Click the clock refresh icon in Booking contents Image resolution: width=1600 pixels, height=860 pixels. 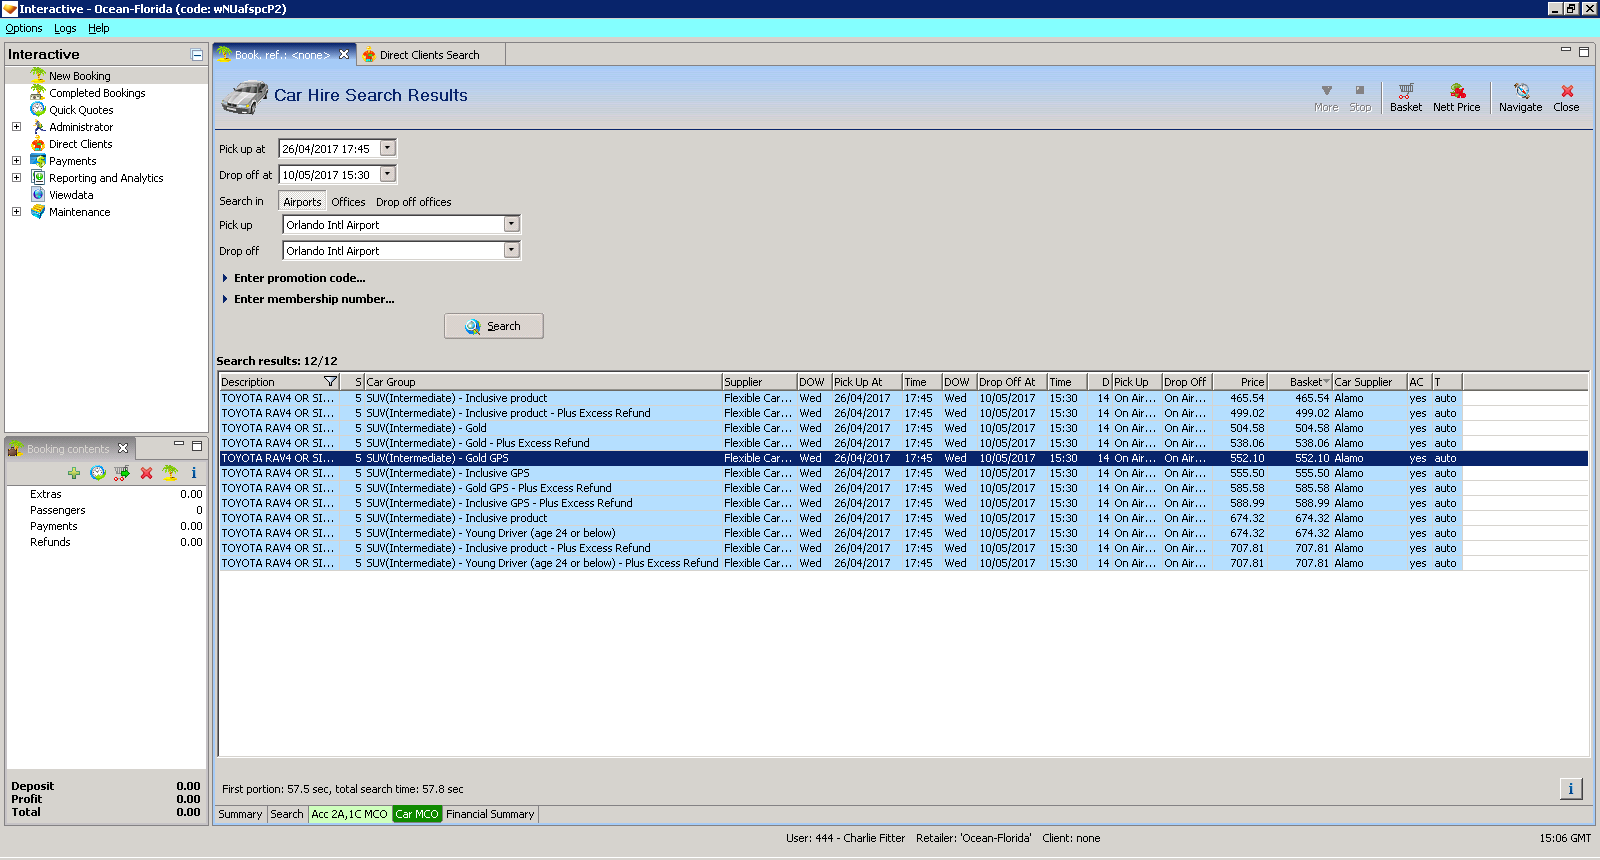[x=98, y=473]
